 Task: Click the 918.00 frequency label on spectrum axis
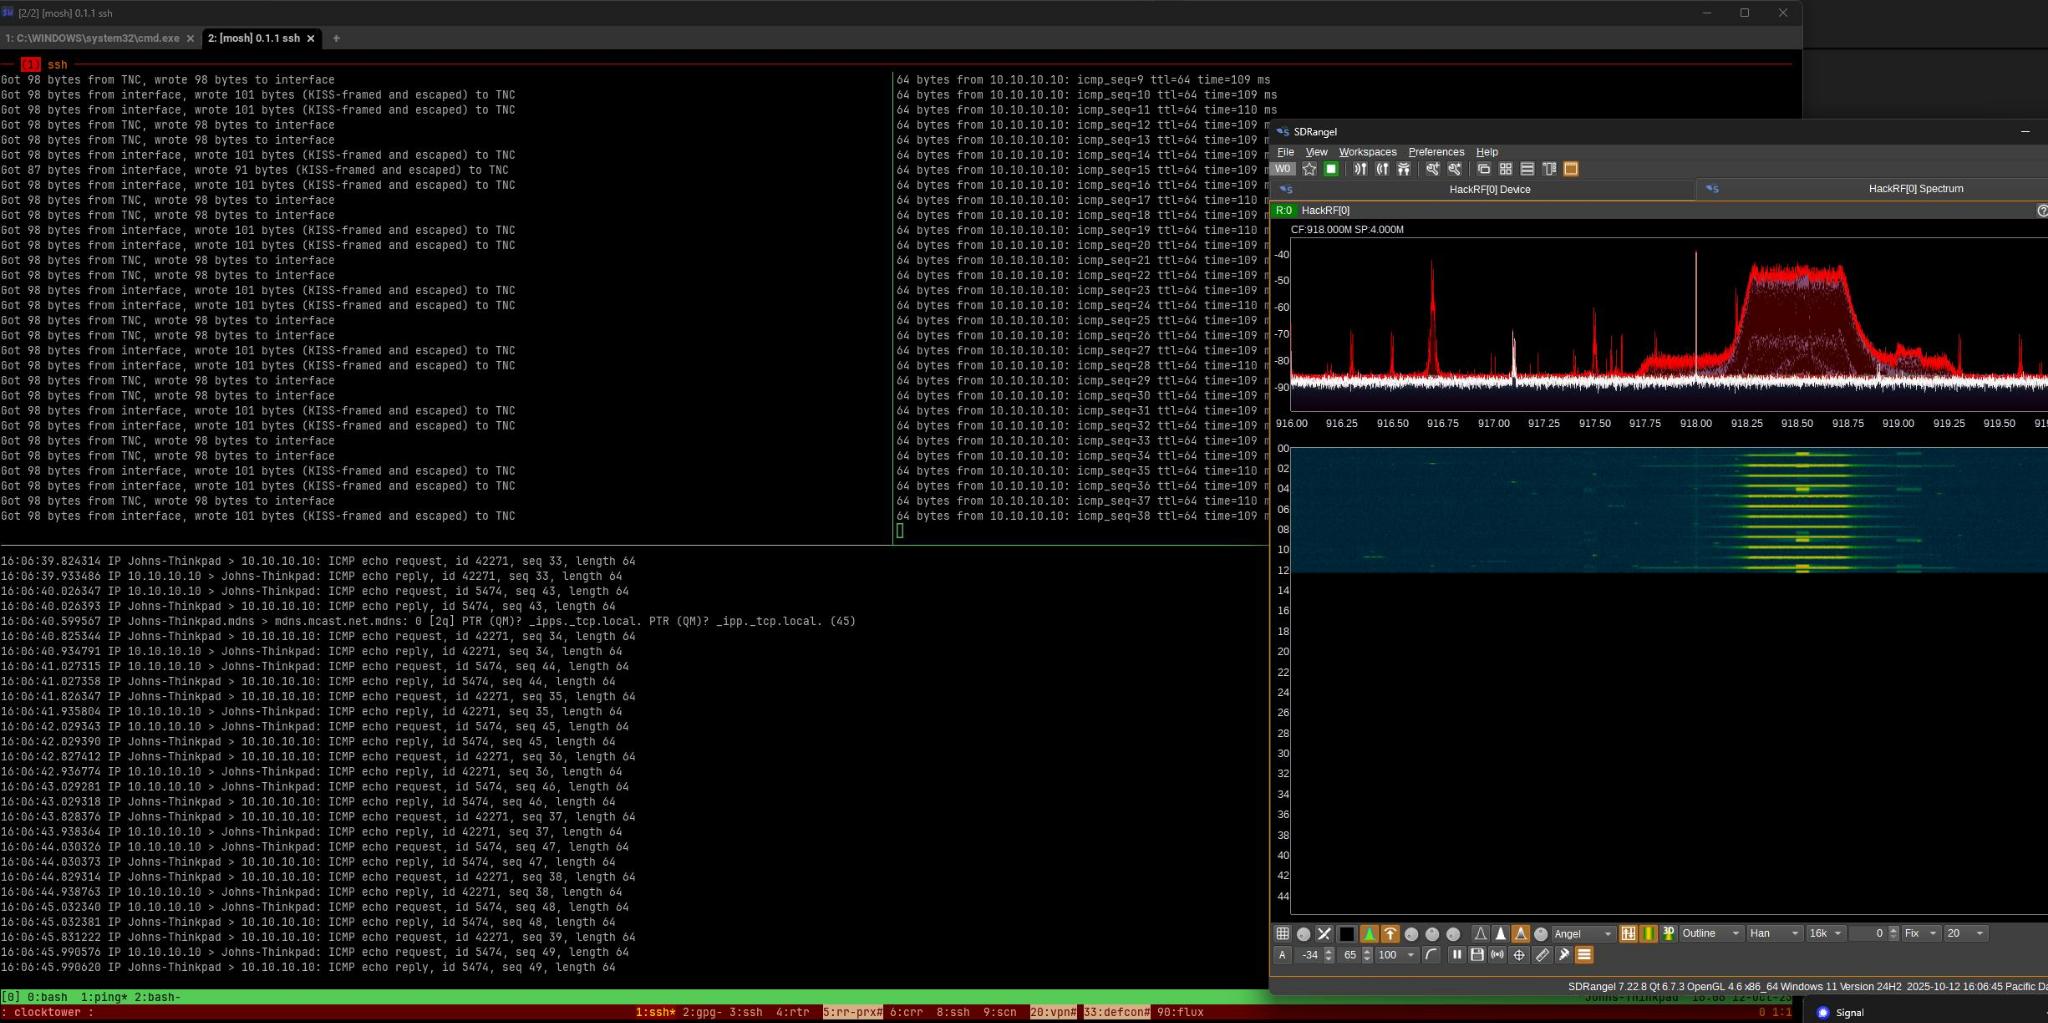click(1695, 423)
